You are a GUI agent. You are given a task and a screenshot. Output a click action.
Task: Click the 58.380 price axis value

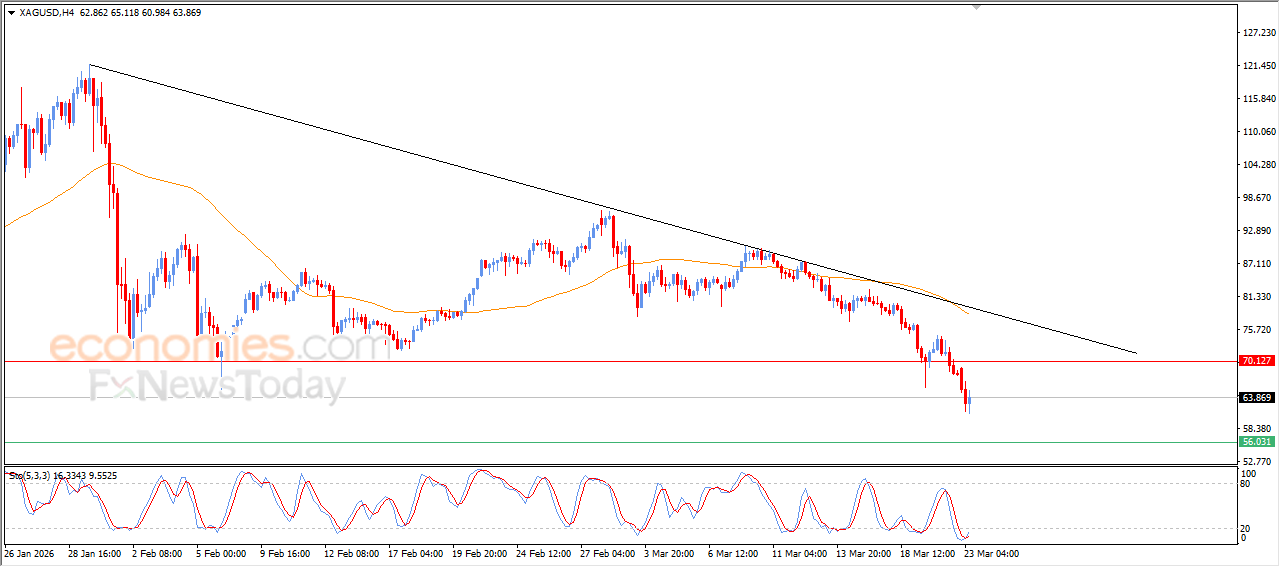point(1257,429)
